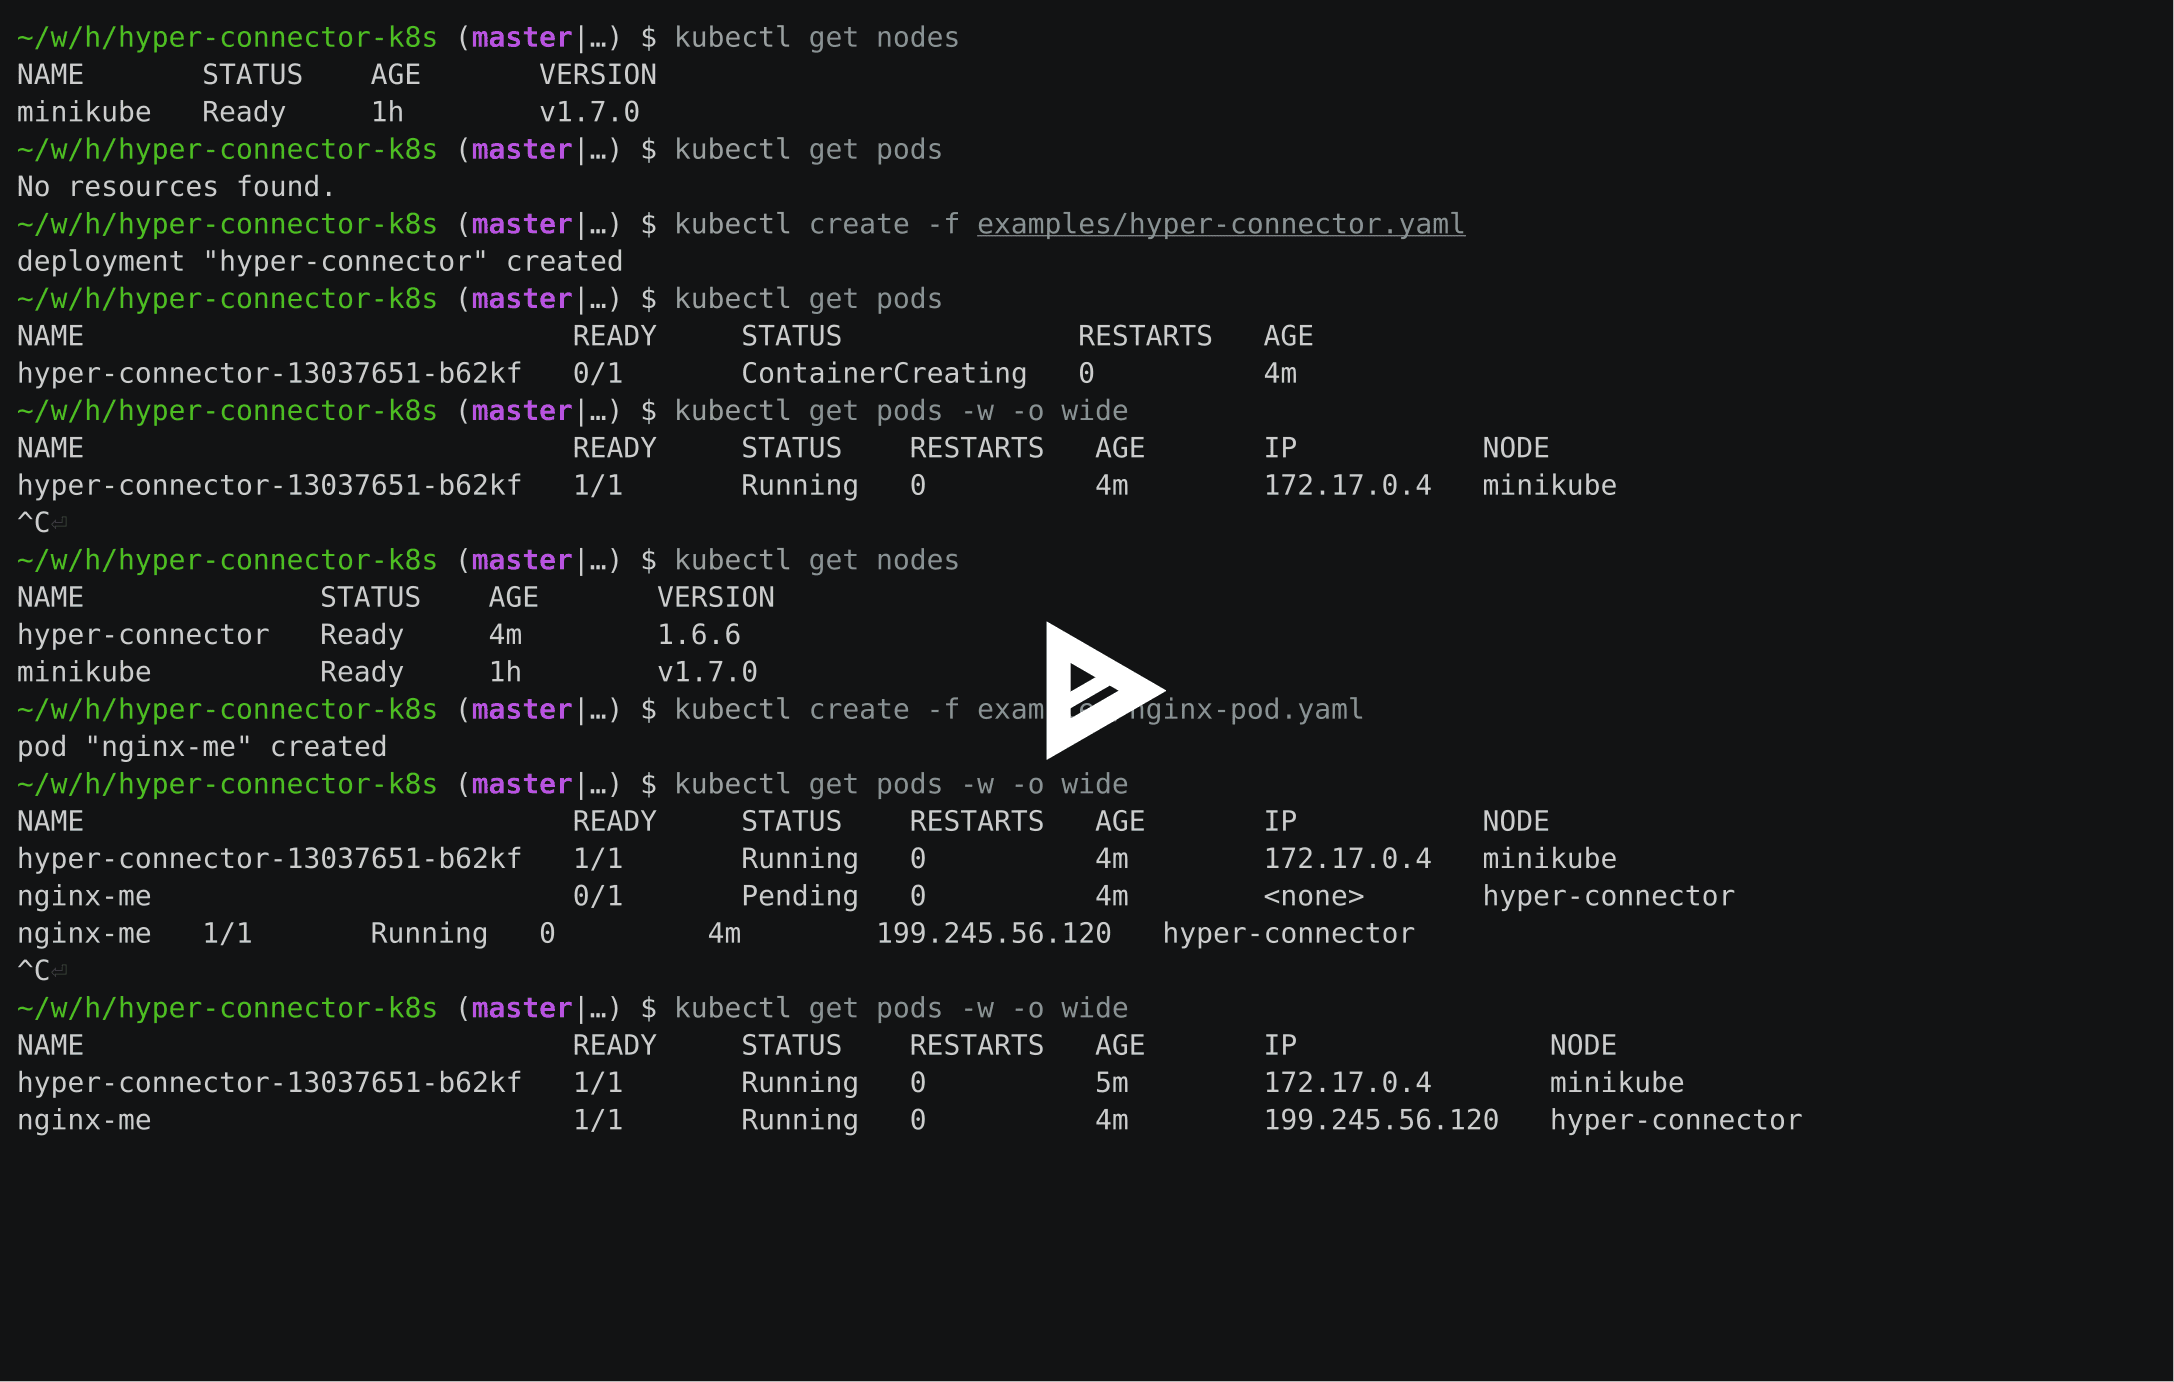Click the 0/1 ready value beside ContainerCreating

click(598, 374)
